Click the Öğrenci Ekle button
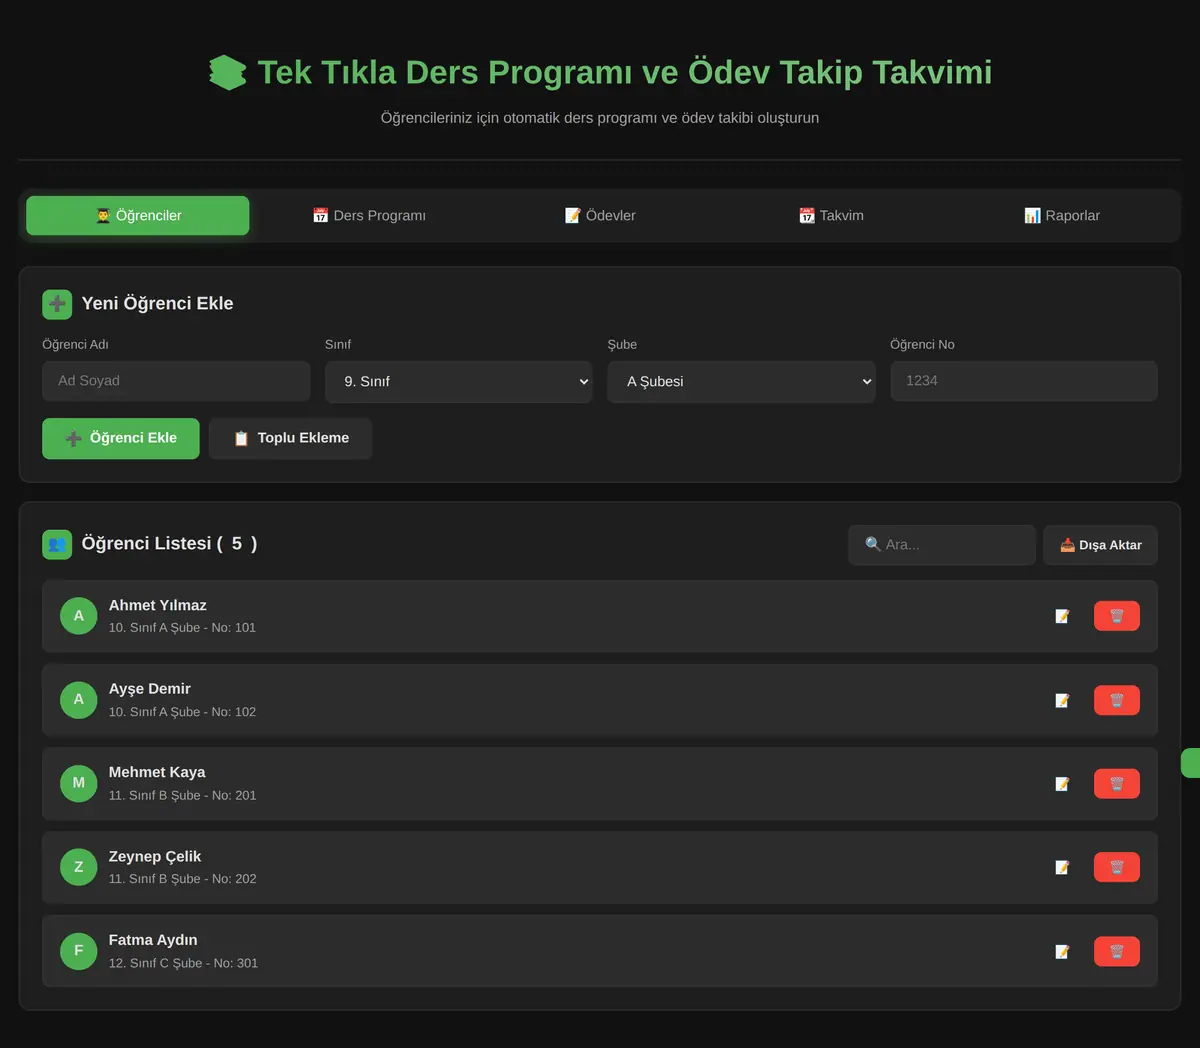Screen dimensions: 1200x1048 (x=121, y=438)
